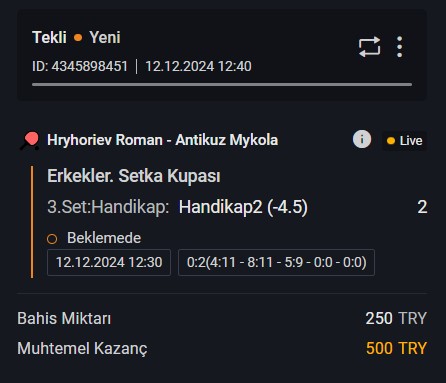The image size is (446, 383).
Task: Click the live score 0:2 box
Action: (276, 262)
